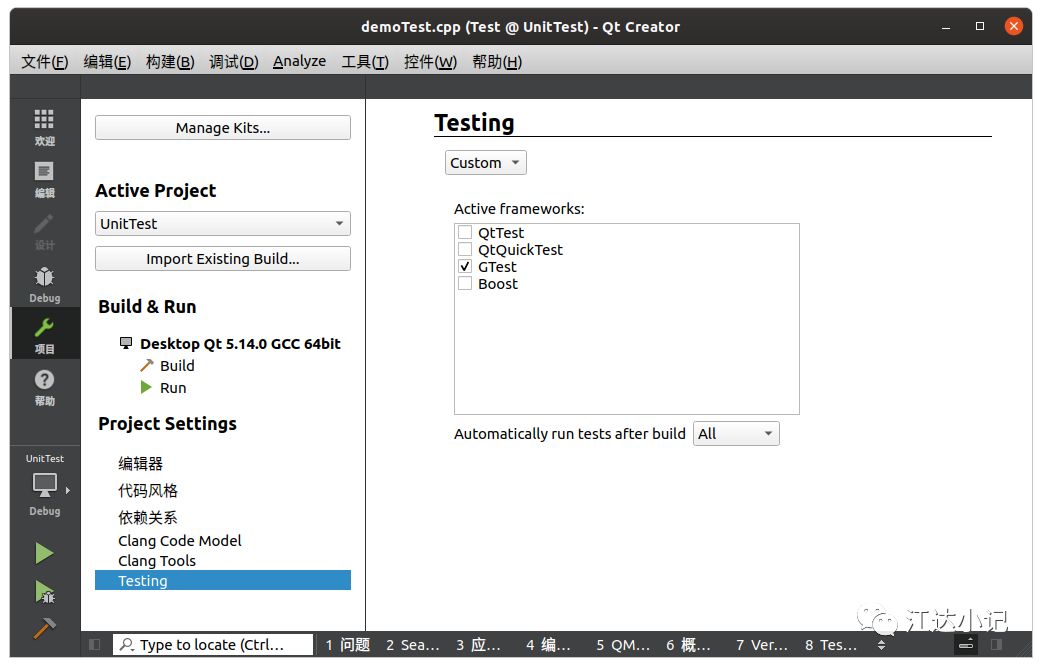Open the Custom settings dropdown
Image resolution: width=1042 pixels, height=667 pixels.
pos(486,163)
